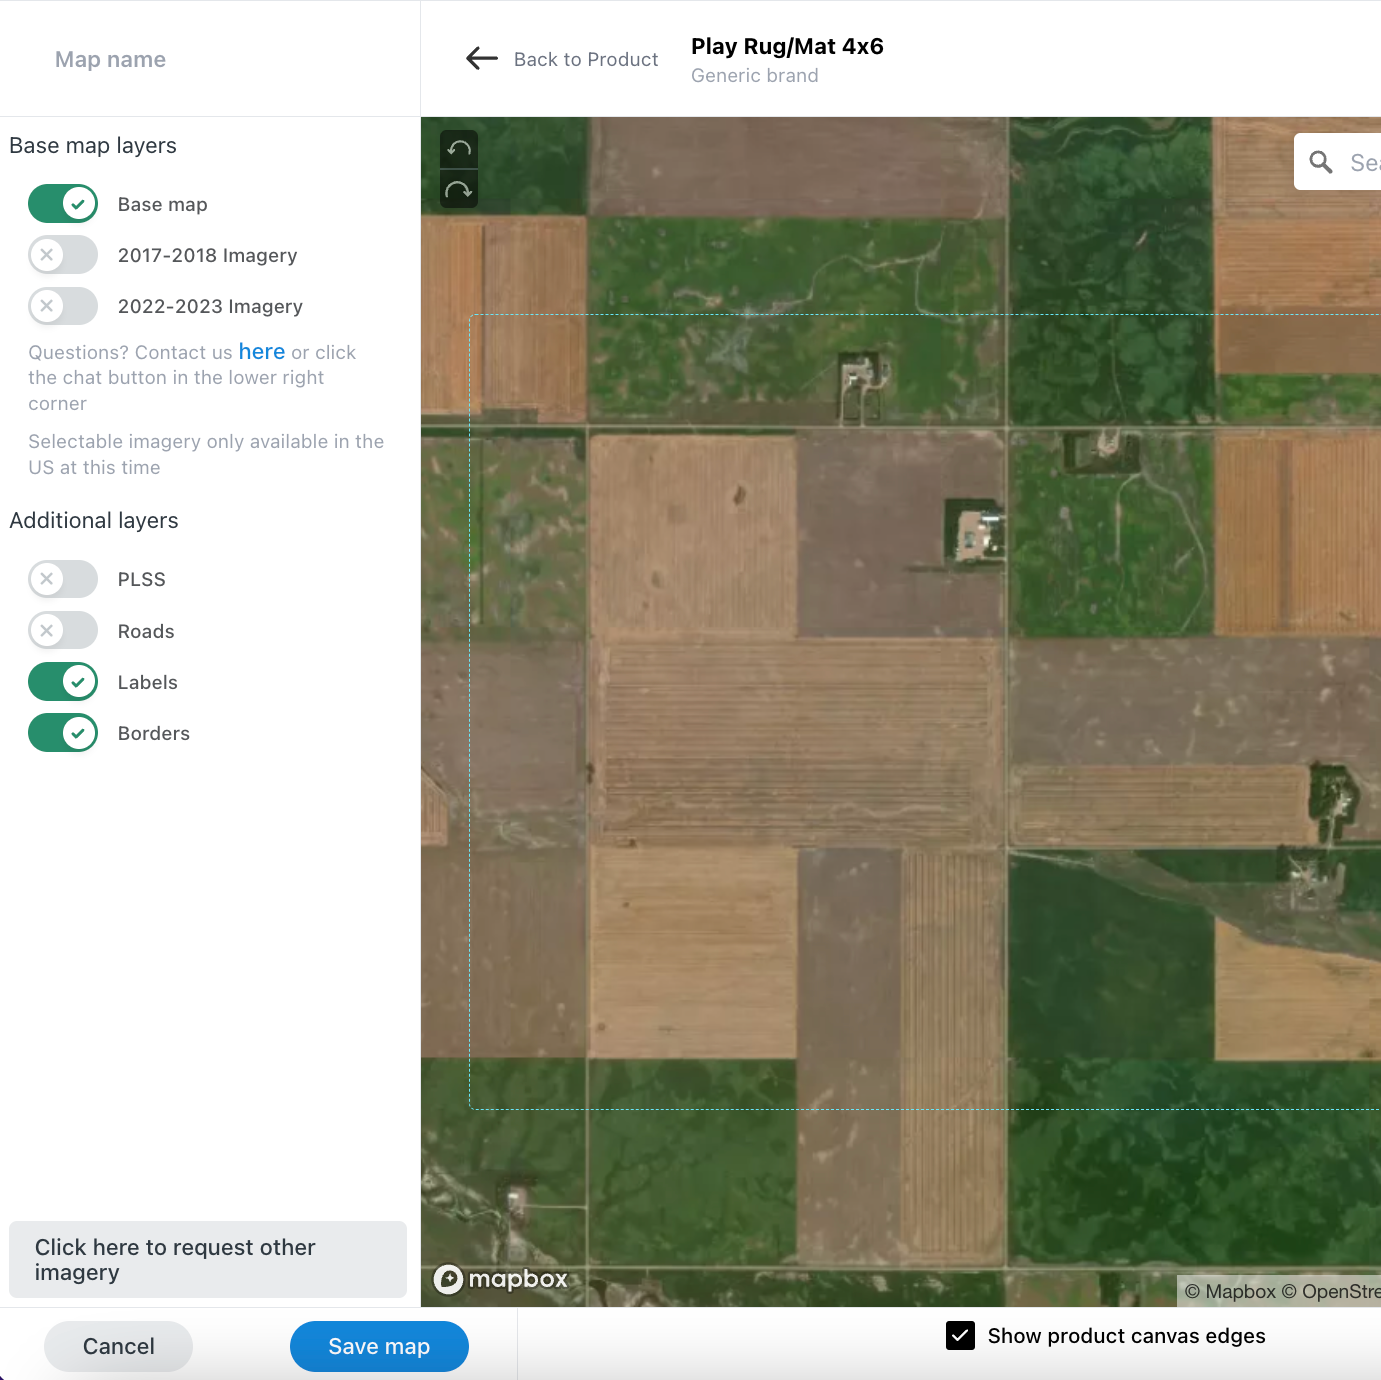The height and width of the screenshot is (1380, 1381).
Task: Uncheck Show product canvas edges
Action: pyautogui.click(x=960, y=1336)
